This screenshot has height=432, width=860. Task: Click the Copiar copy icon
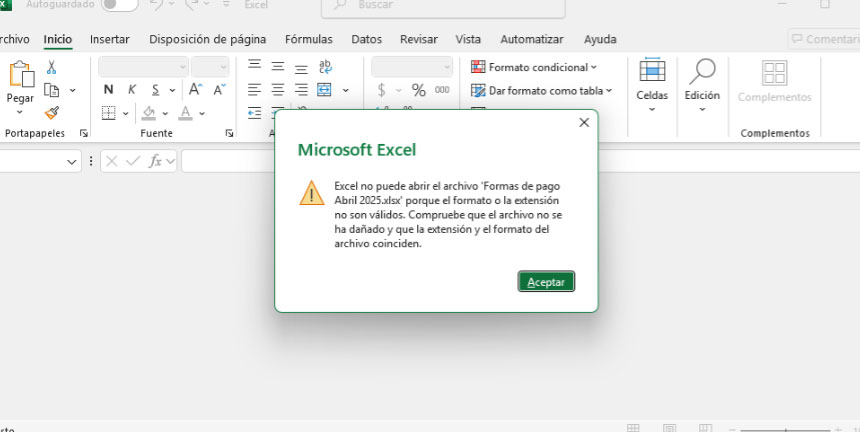point(52,90)
